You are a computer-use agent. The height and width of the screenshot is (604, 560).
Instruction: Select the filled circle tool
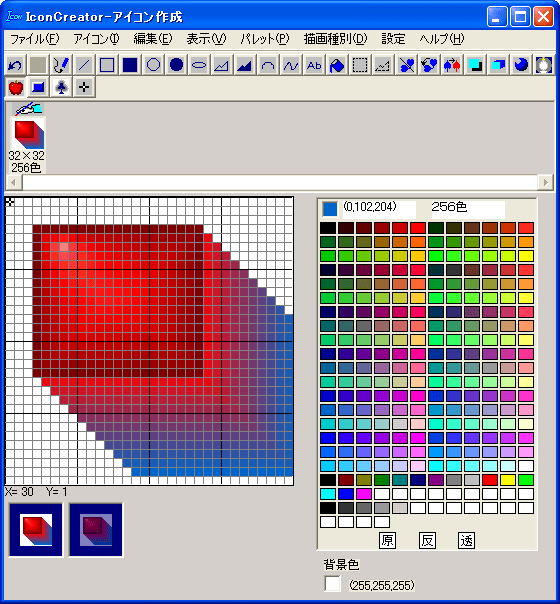click(176, 65)
